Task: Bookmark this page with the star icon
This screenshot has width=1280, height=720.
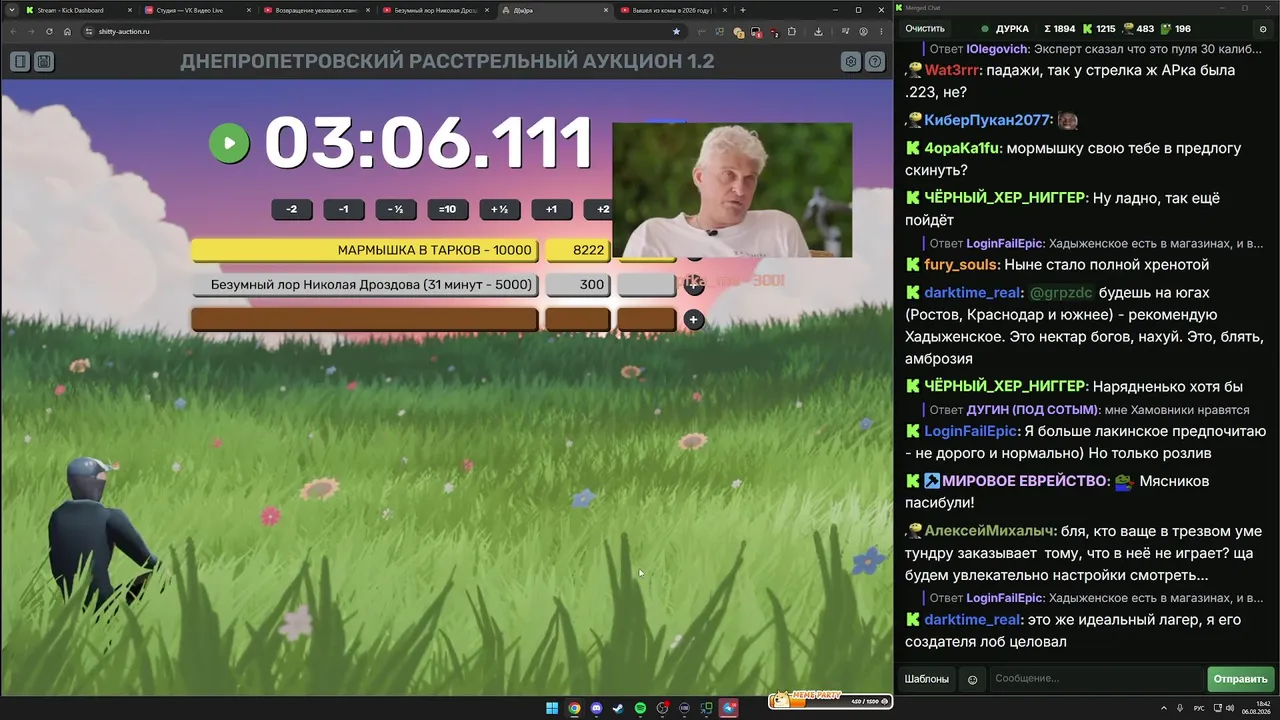Action: point(676,31)
